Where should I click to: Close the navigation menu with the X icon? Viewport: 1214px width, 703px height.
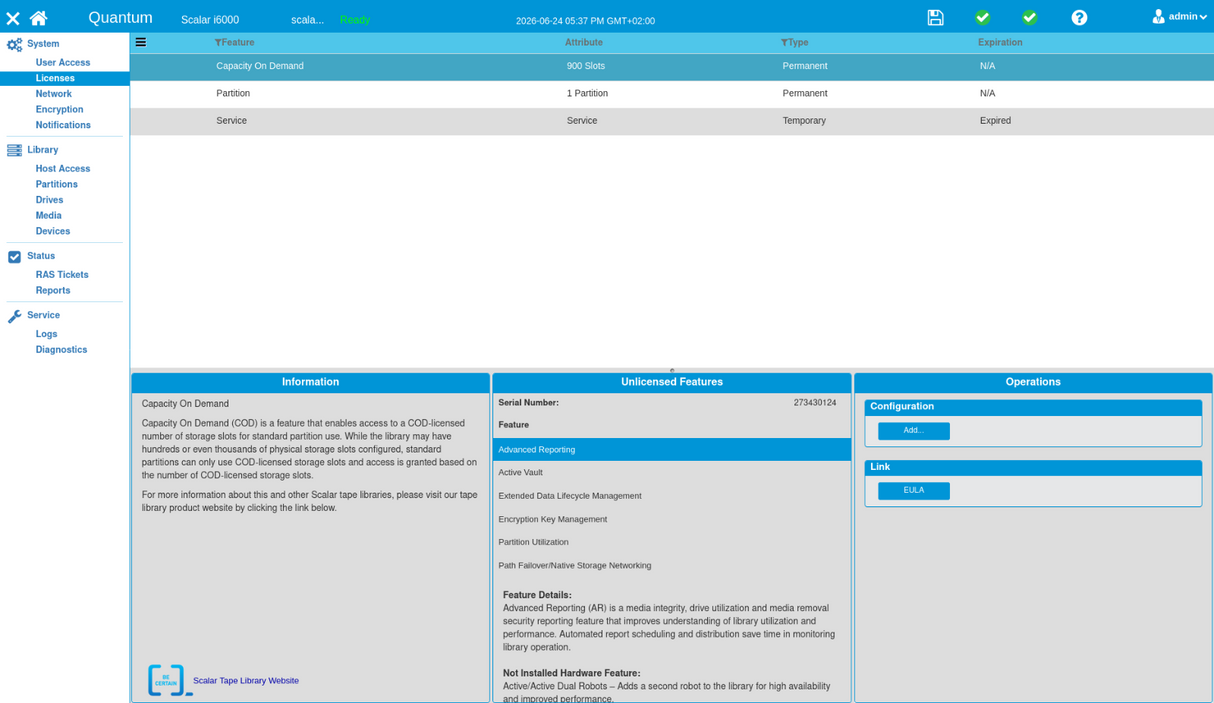tap(13, 18)
